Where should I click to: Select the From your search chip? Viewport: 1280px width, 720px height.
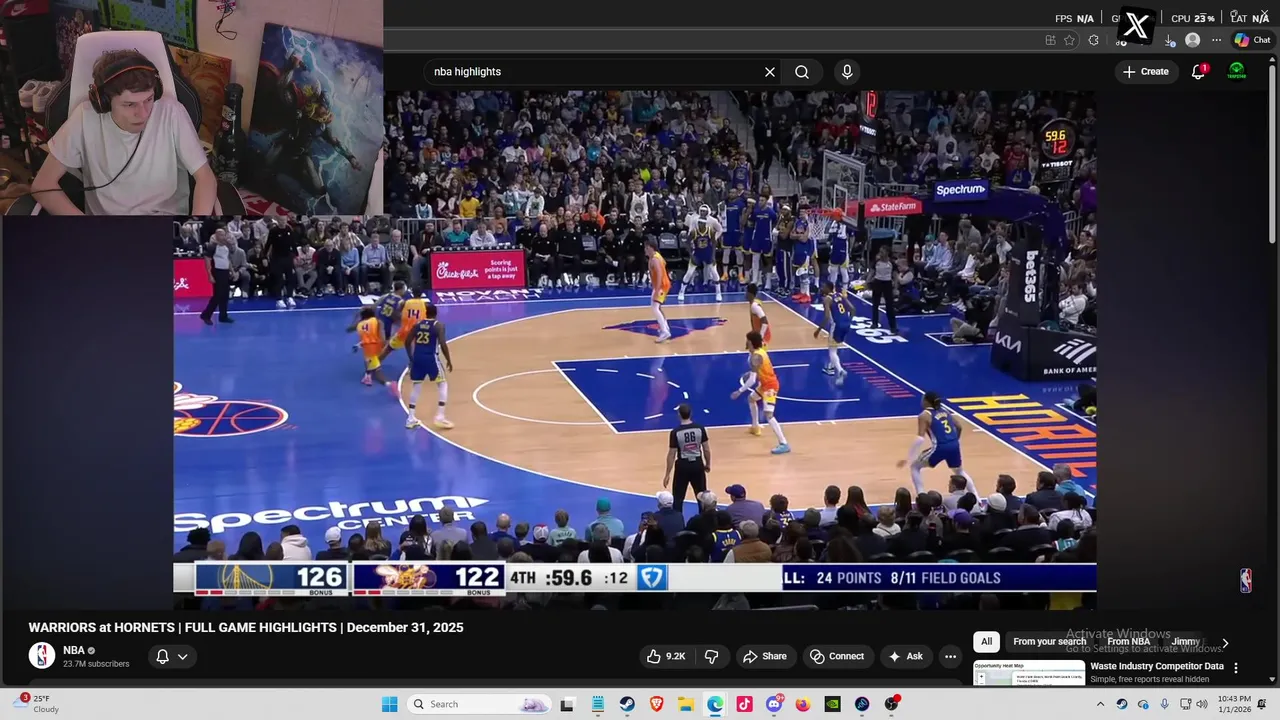(x=1049, y=642)
